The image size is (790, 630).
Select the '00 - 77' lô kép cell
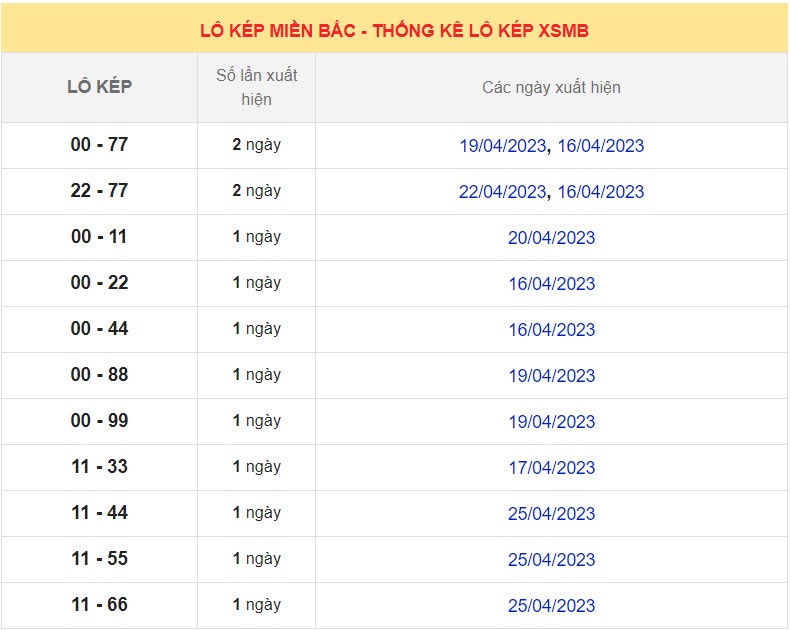point(99,145)
